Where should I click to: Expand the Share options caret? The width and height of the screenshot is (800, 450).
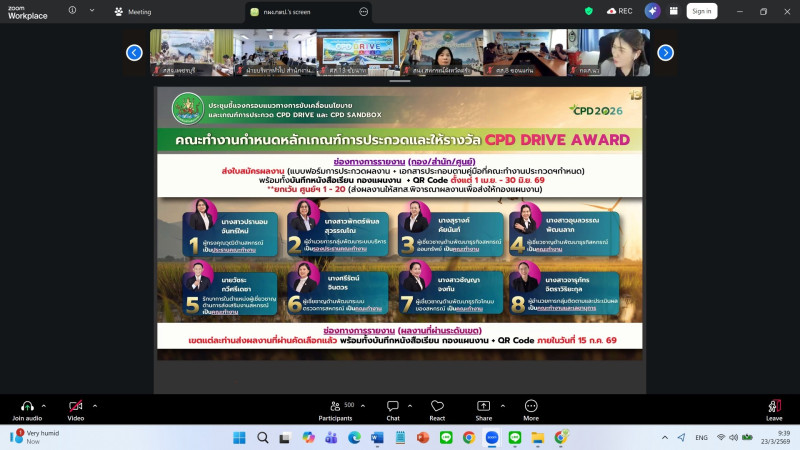[x=504, y=405]
